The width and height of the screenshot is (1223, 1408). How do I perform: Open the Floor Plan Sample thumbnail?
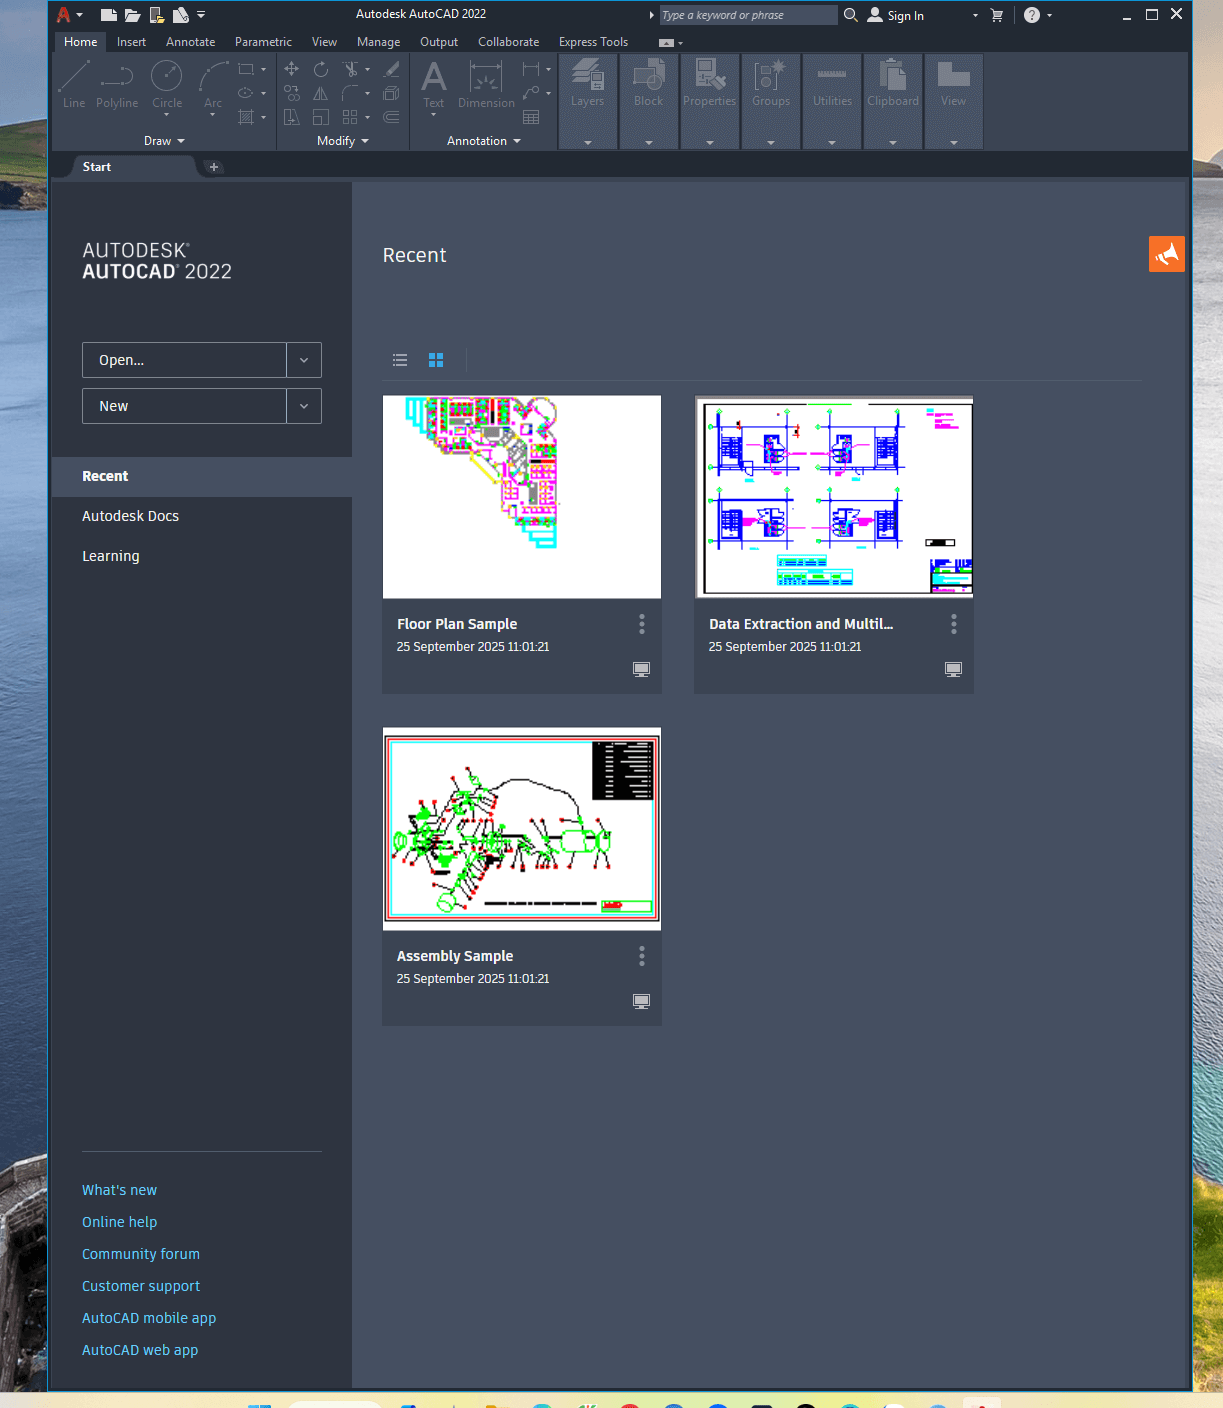(521, 497)
